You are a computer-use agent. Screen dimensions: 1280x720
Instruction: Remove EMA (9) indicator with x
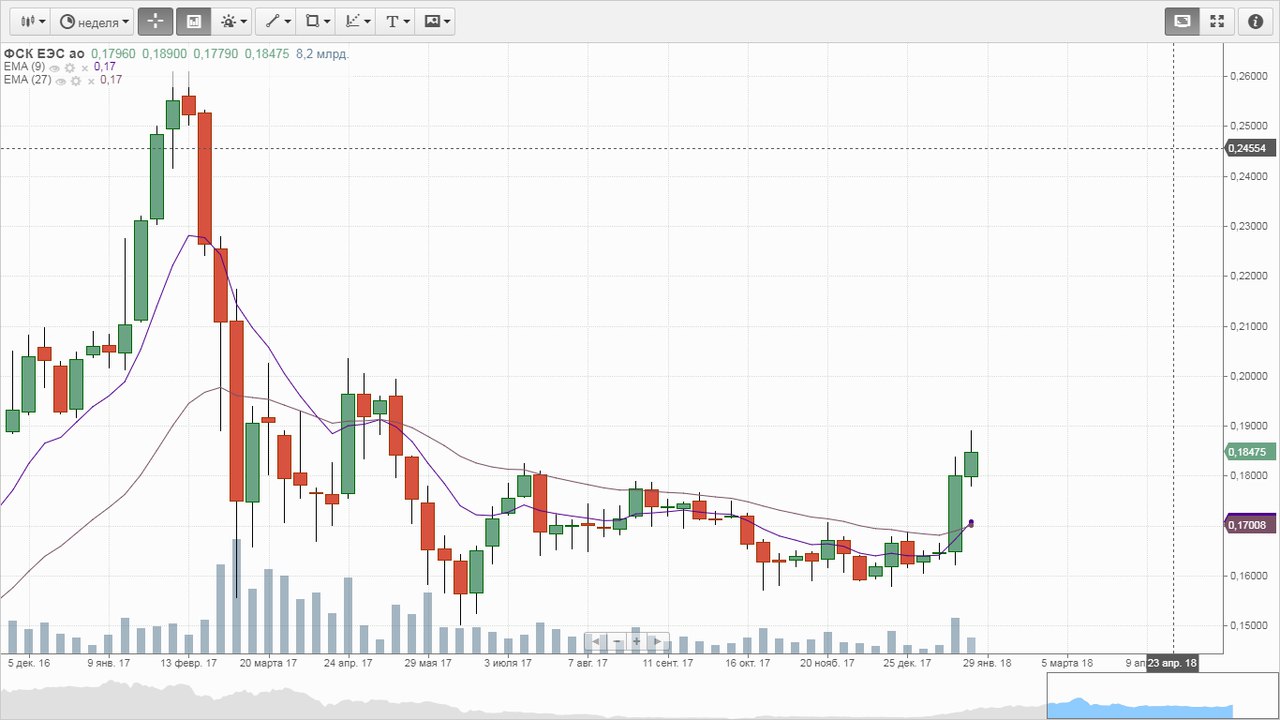[x=86, y=67]
